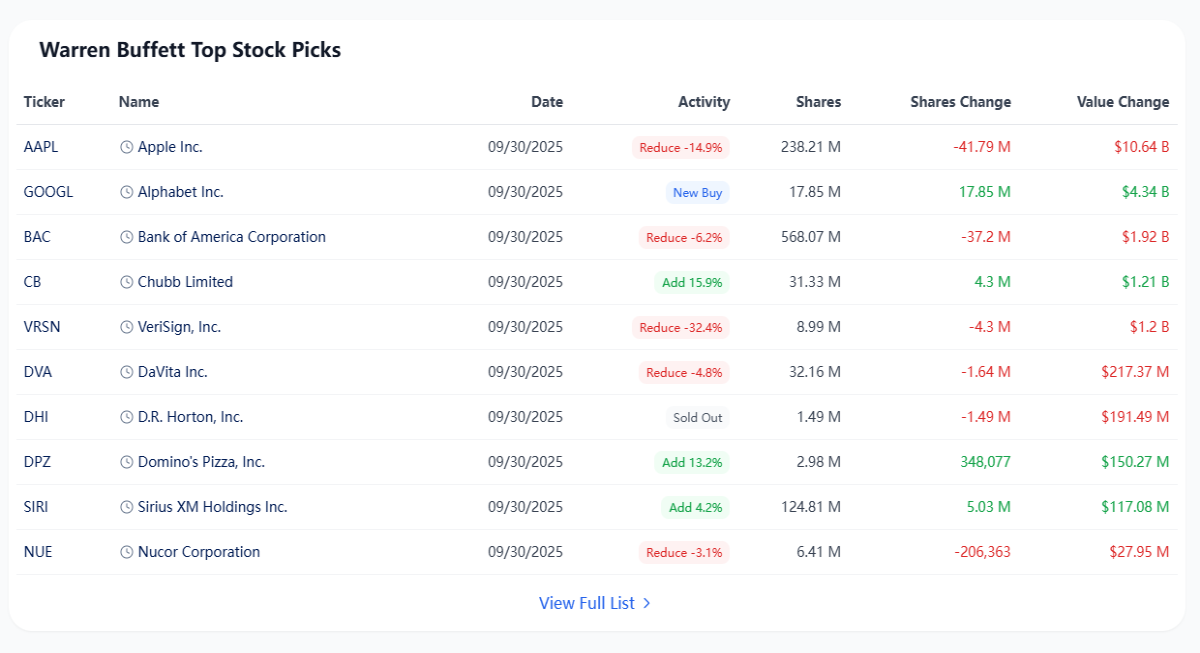Select the clock icon beside Chubb Limited
1200x653 pixels.
click(127, 282)
